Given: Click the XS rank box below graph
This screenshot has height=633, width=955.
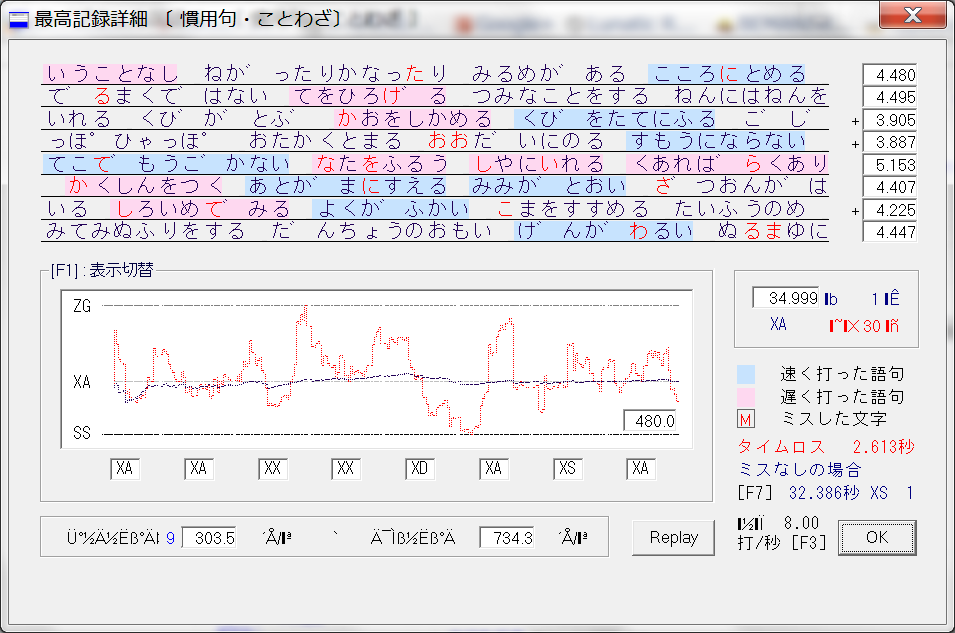Looking at the screenshot, I should (567, 468).
